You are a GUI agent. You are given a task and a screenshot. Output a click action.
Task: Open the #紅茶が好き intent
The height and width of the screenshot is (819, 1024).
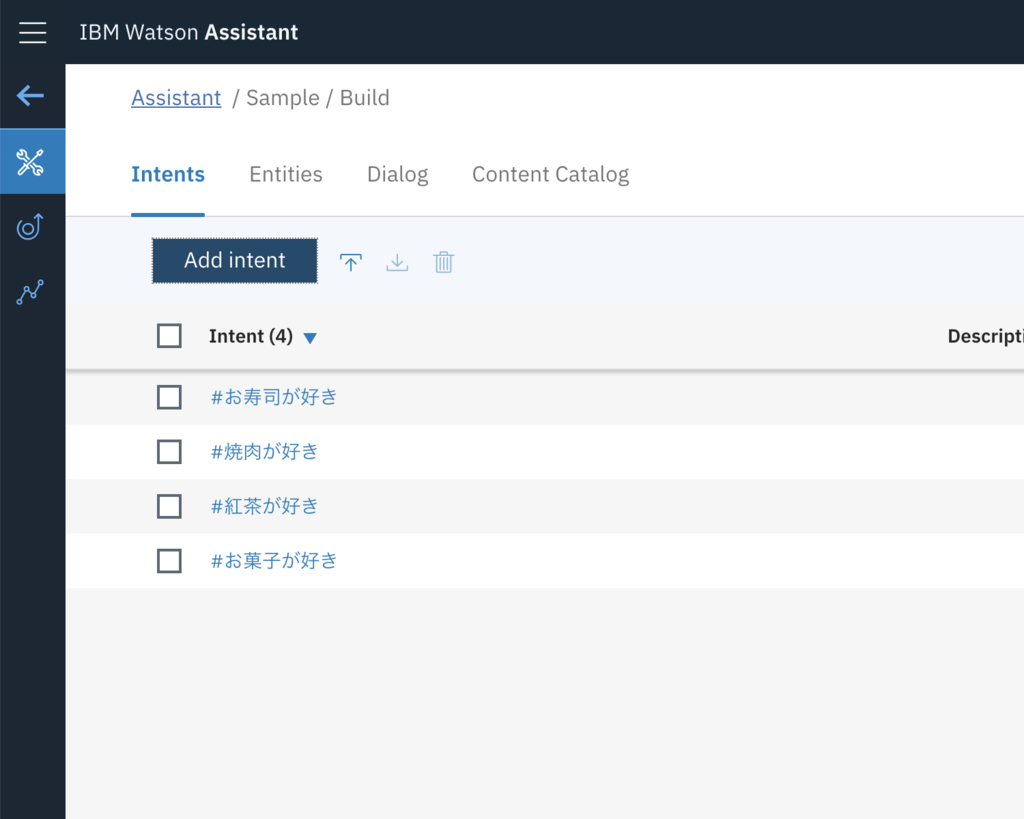pos(264,506)
